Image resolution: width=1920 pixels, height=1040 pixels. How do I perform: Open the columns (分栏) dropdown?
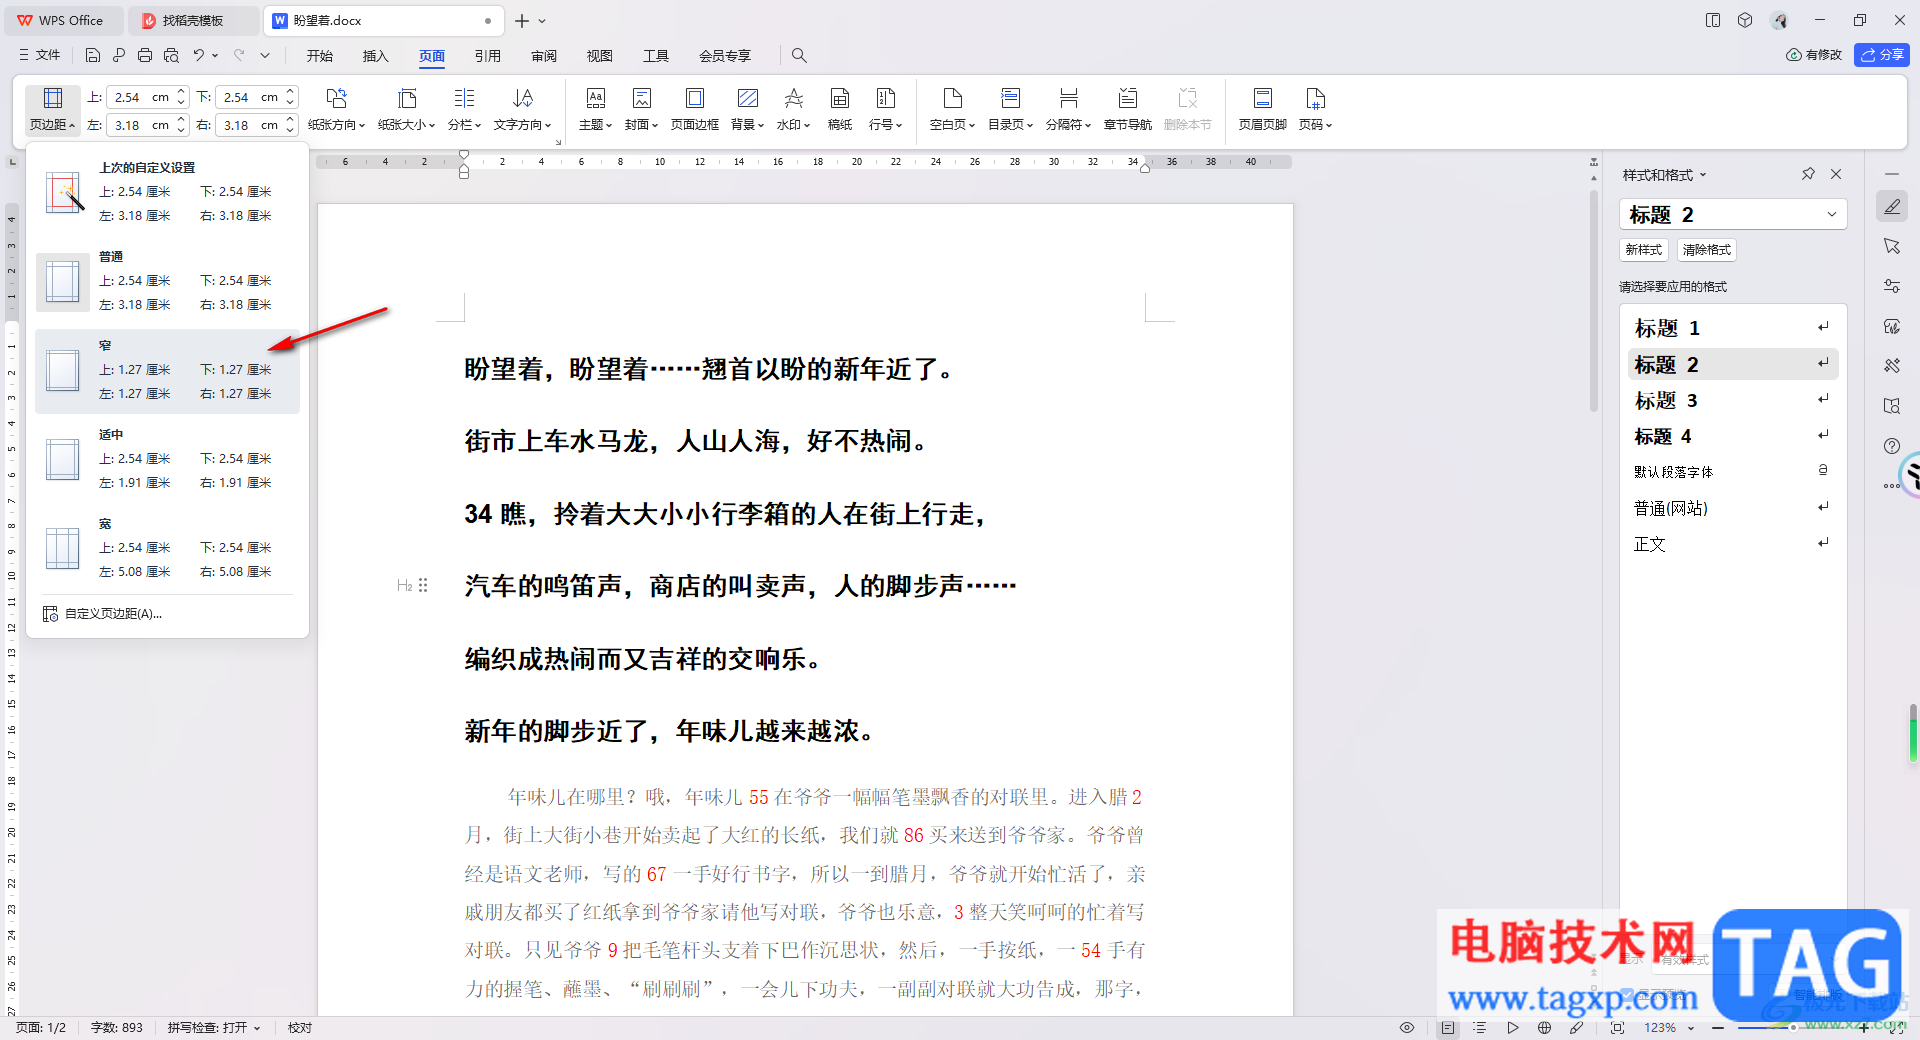pos(464,109)
